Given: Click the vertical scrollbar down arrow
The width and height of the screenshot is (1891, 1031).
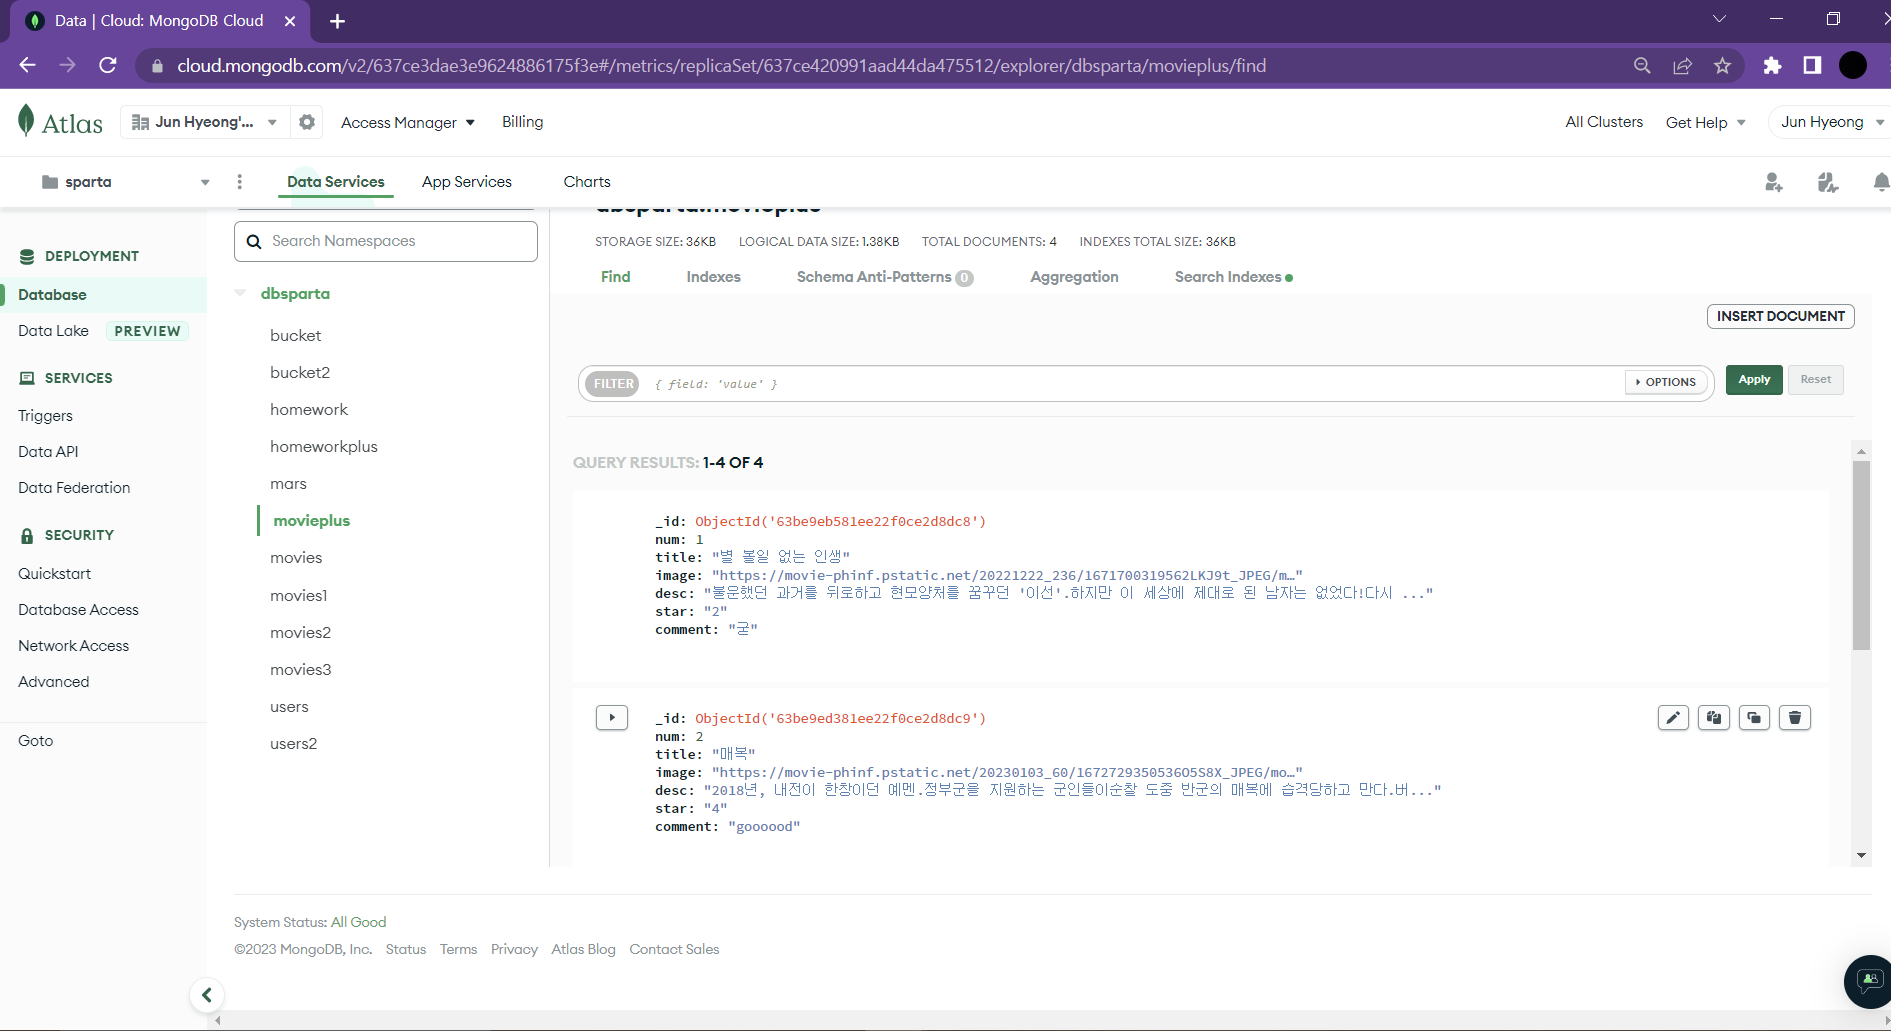Looking at the screenshot, I should pos(1861,855).
